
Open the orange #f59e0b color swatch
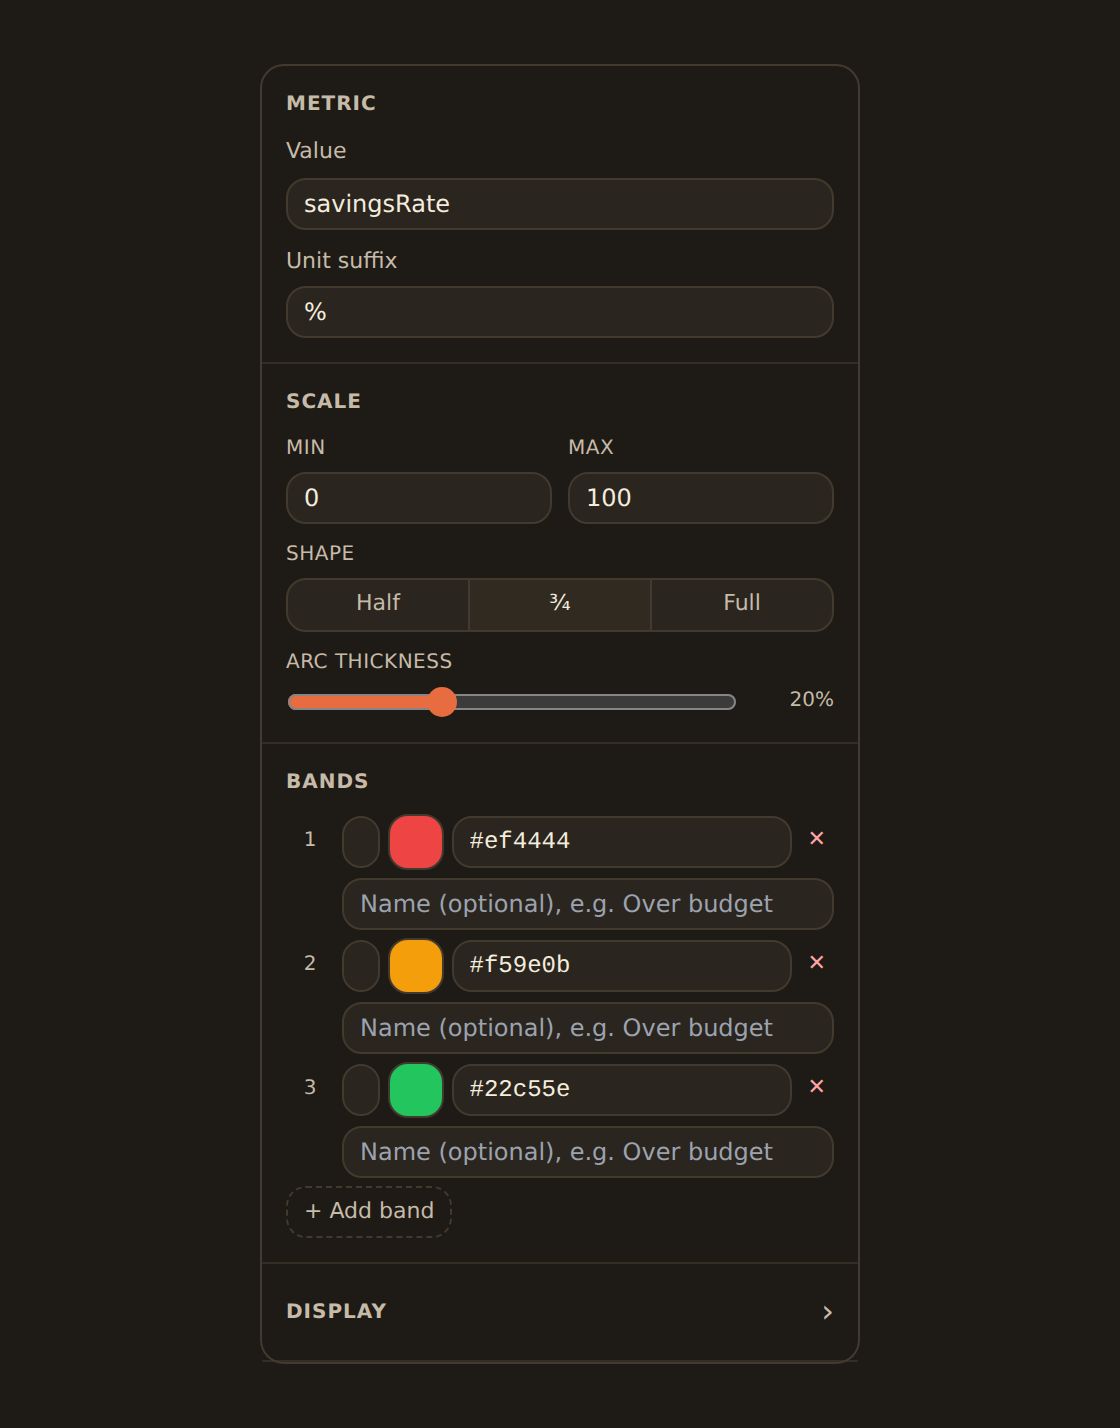tap(416, 966)
